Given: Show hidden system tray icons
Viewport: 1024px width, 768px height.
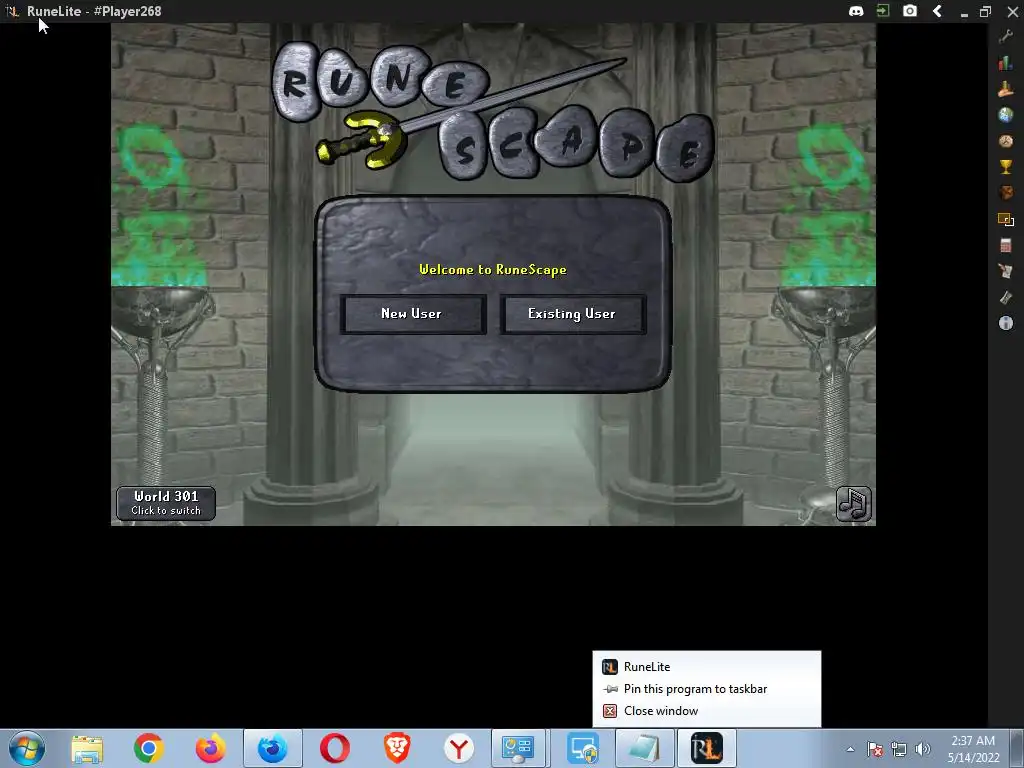Looking at the screenshot, I should click(850, 749).
